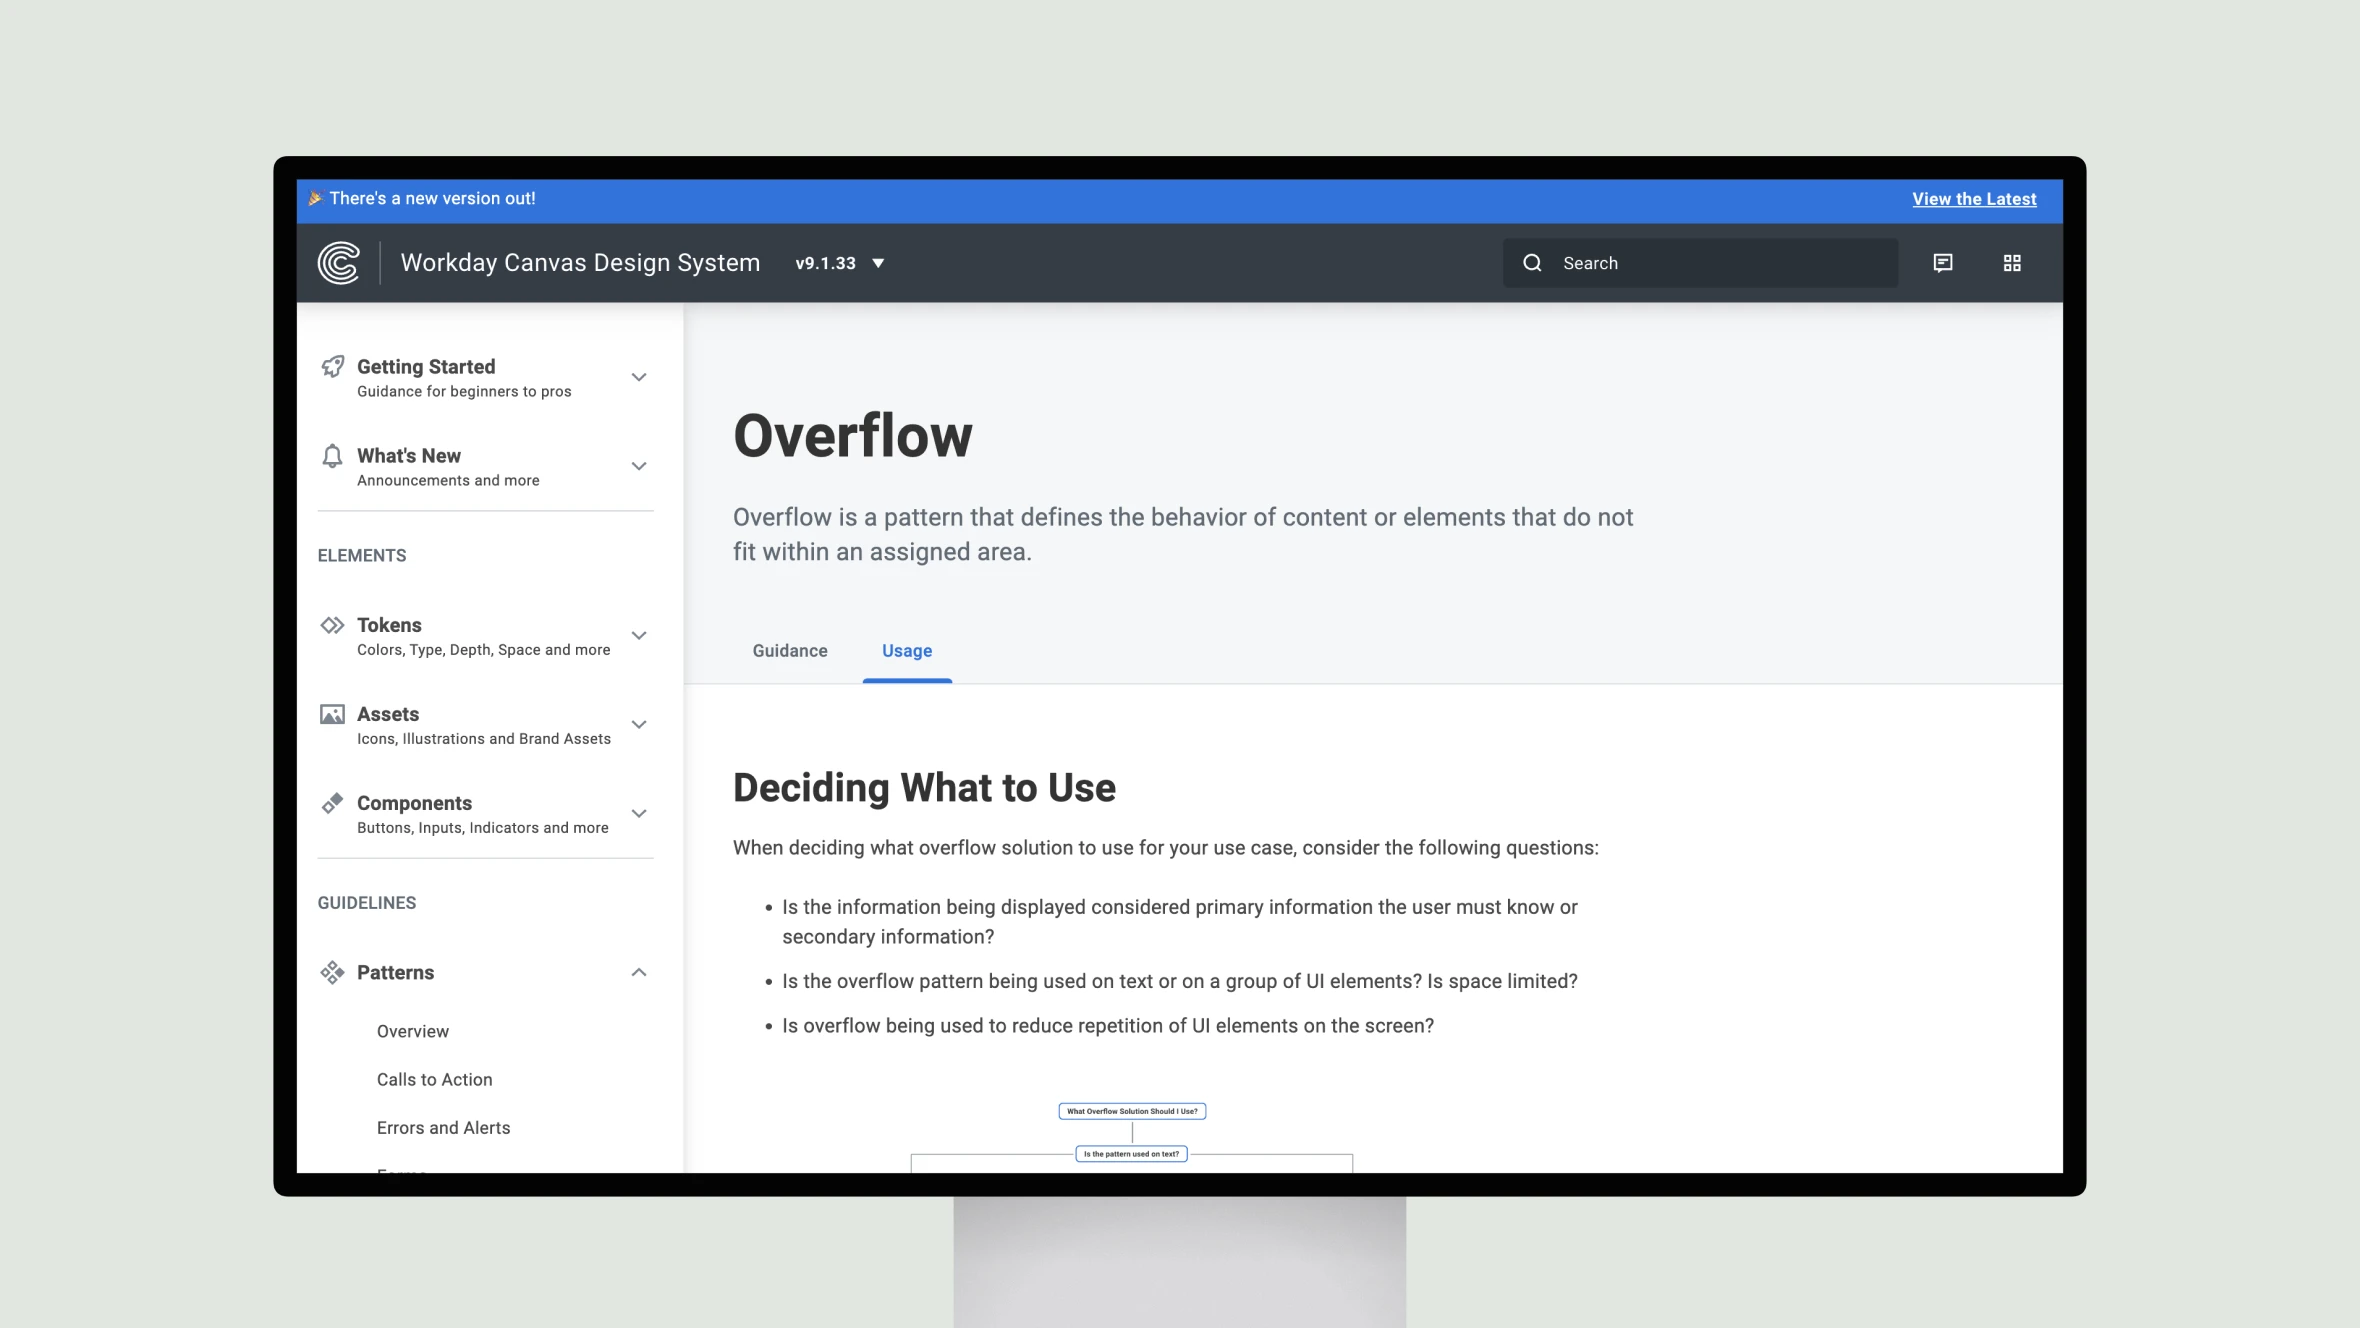The width and height of the screenshot is (2360, 1328).
Task: Click the What's New bell icon
Action: point(332,456)
